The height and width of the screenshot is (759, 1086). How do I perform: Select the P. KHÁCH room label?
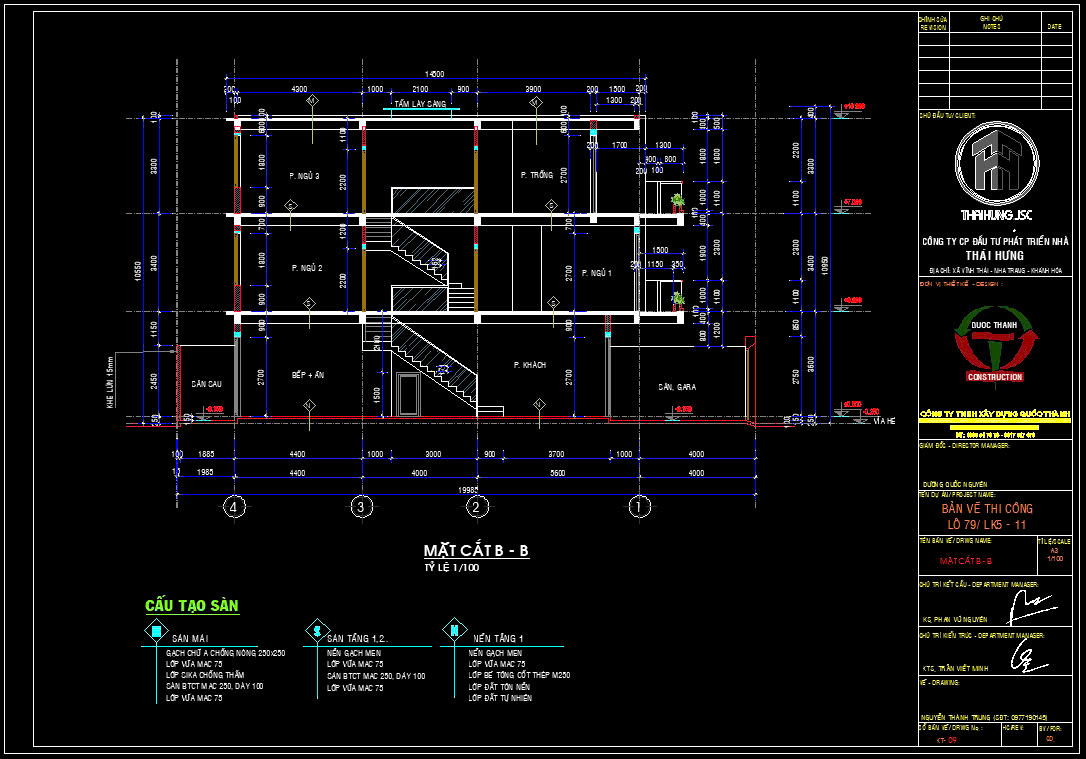coord(529,365)
